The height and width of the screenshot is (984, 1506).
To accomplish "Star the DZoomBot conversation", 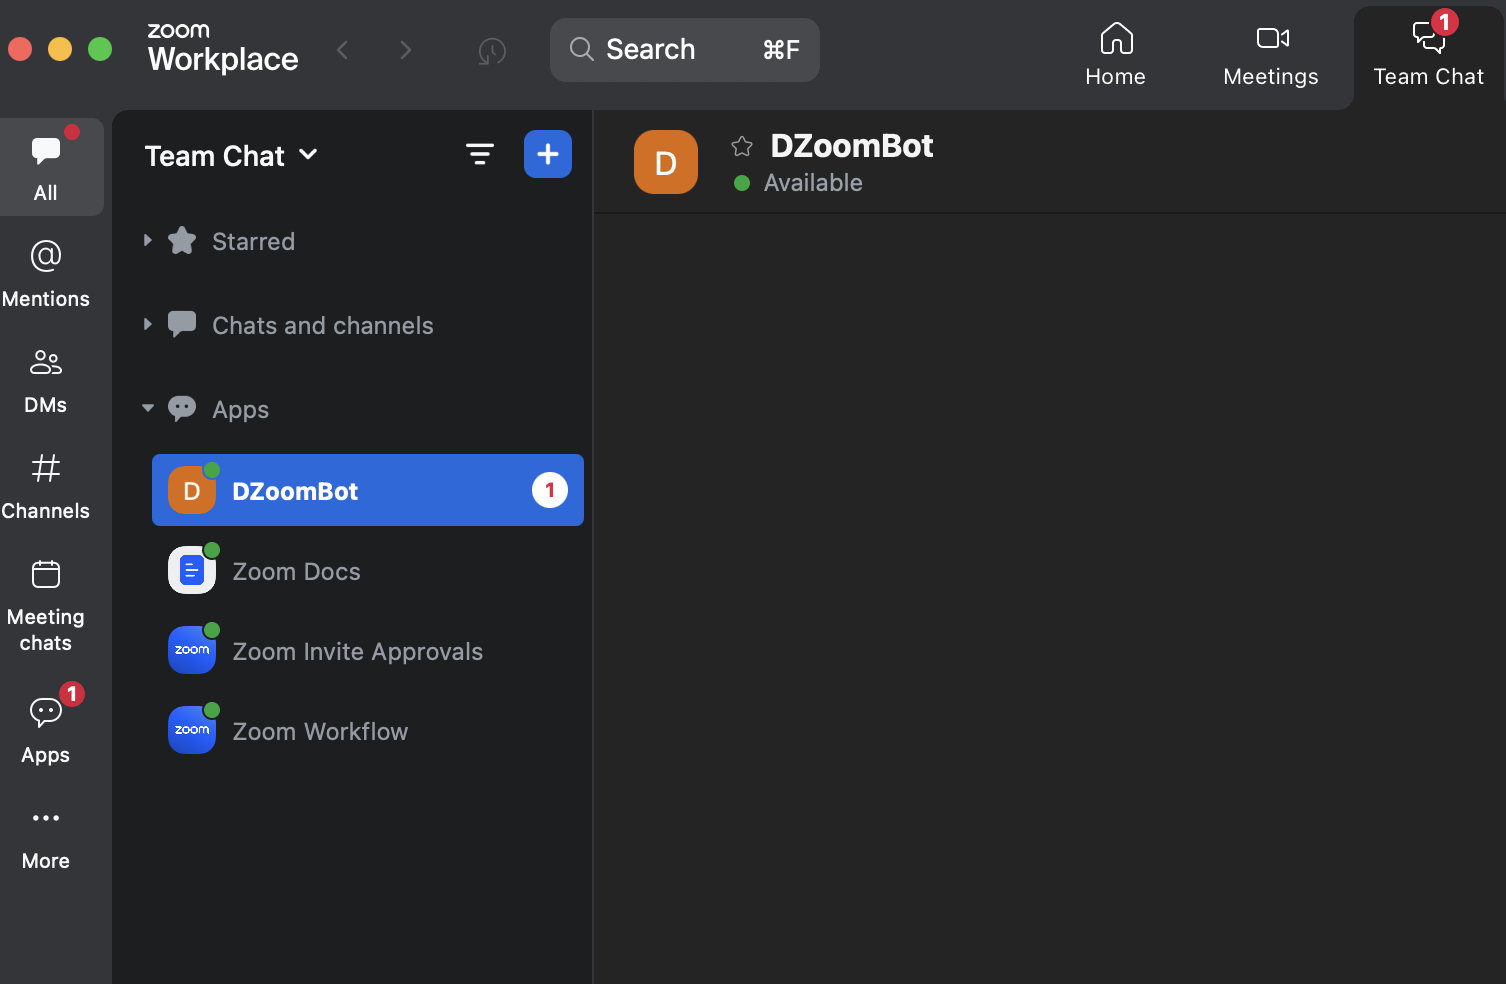I will pyautogui.click(x=741, y=146).
